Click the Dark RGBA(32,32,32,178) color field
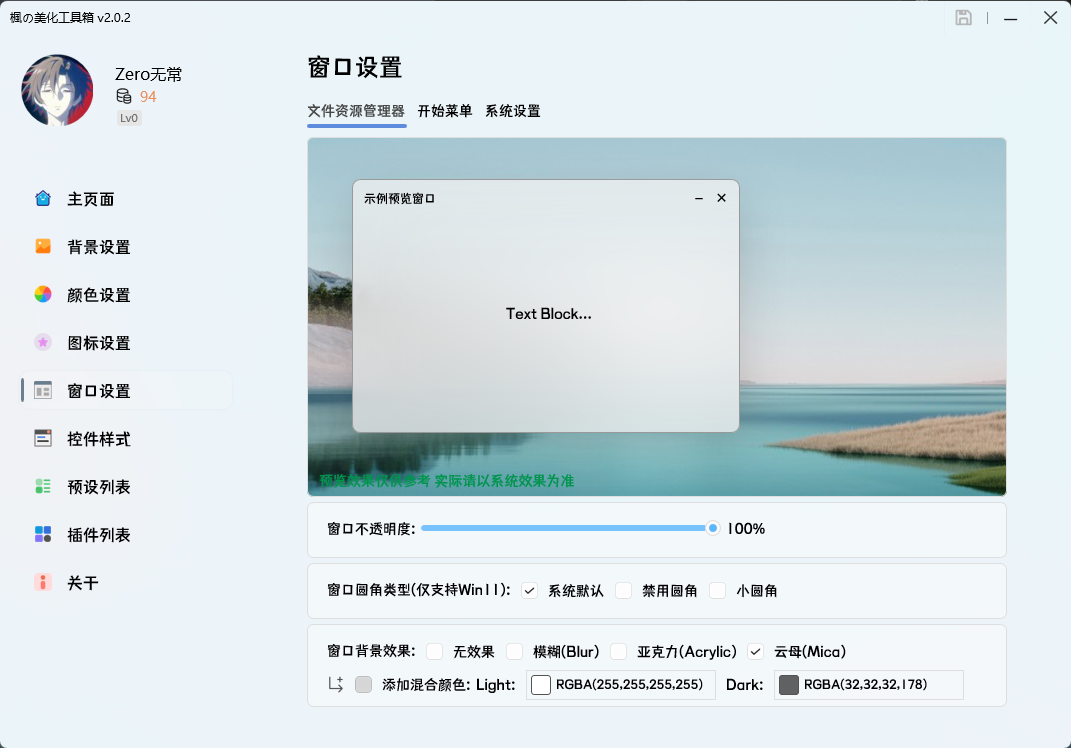1071x748 pixels. coord(868,685)
